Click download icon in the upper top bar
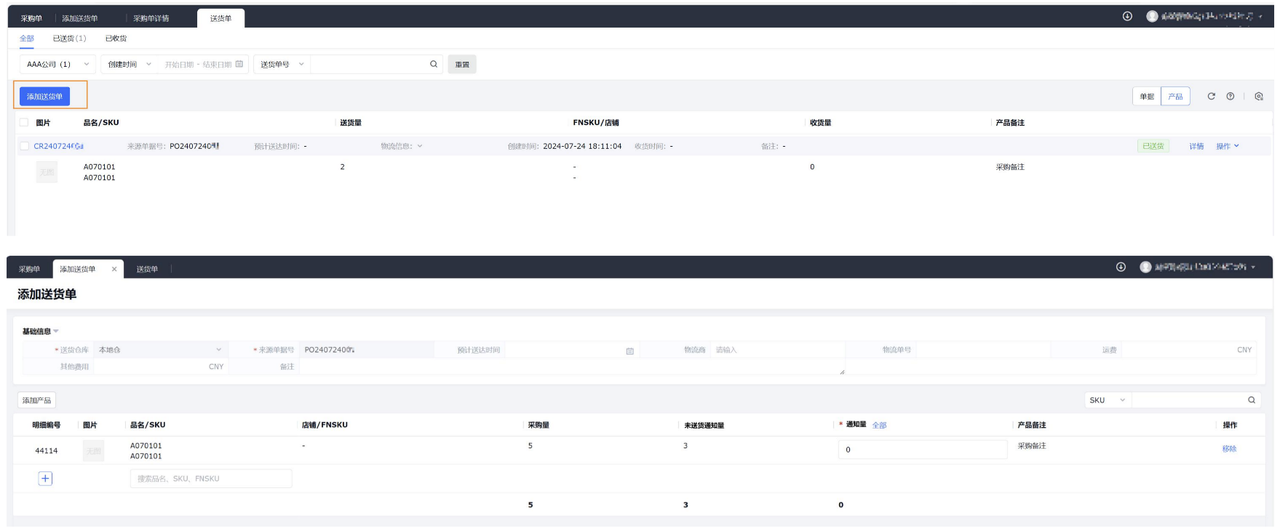This screenshot has height=531, width=1280. coord(1127,16)
